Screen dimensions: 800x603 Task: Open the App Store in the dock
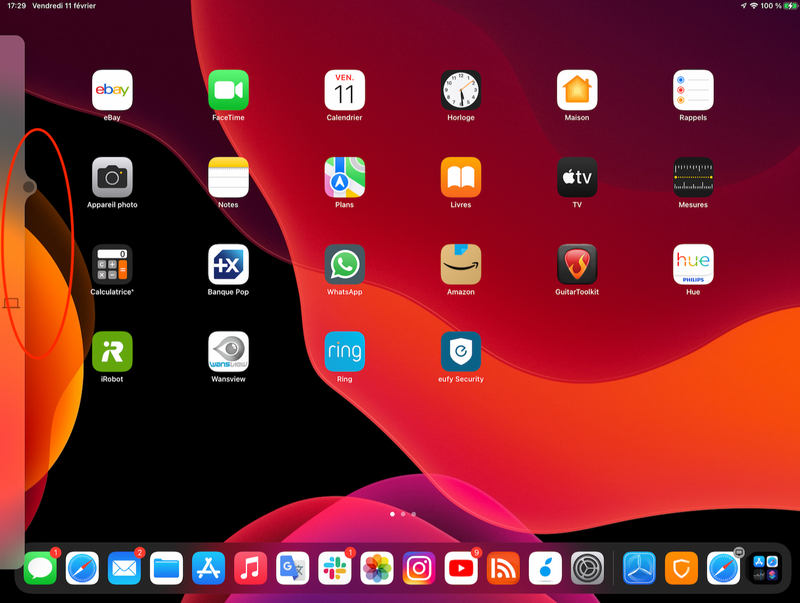click(208, 568)
